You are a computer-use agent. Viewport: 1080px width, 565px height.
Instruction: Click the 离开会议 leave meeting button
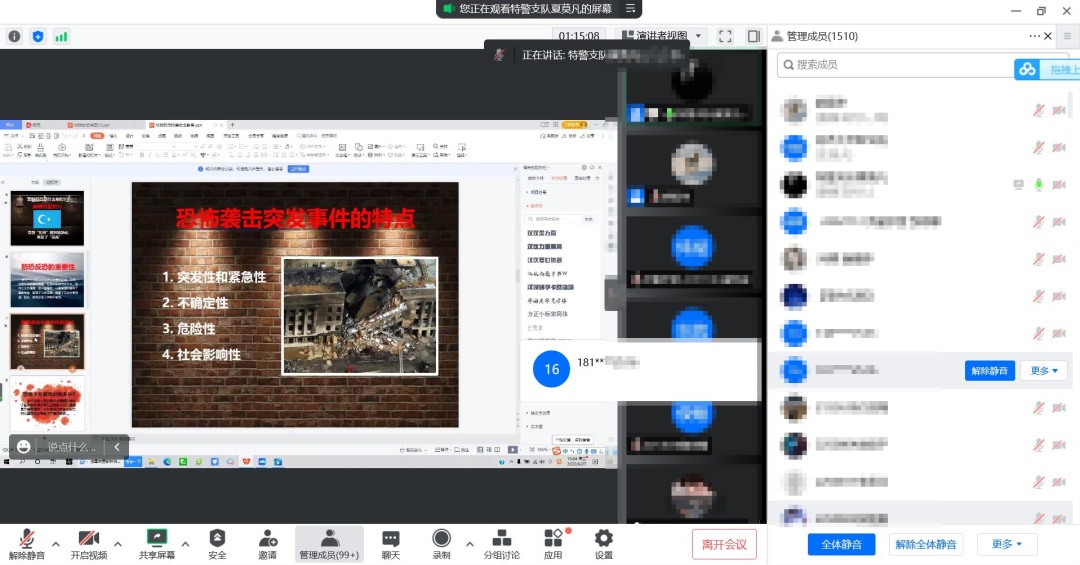pos(724,544)
